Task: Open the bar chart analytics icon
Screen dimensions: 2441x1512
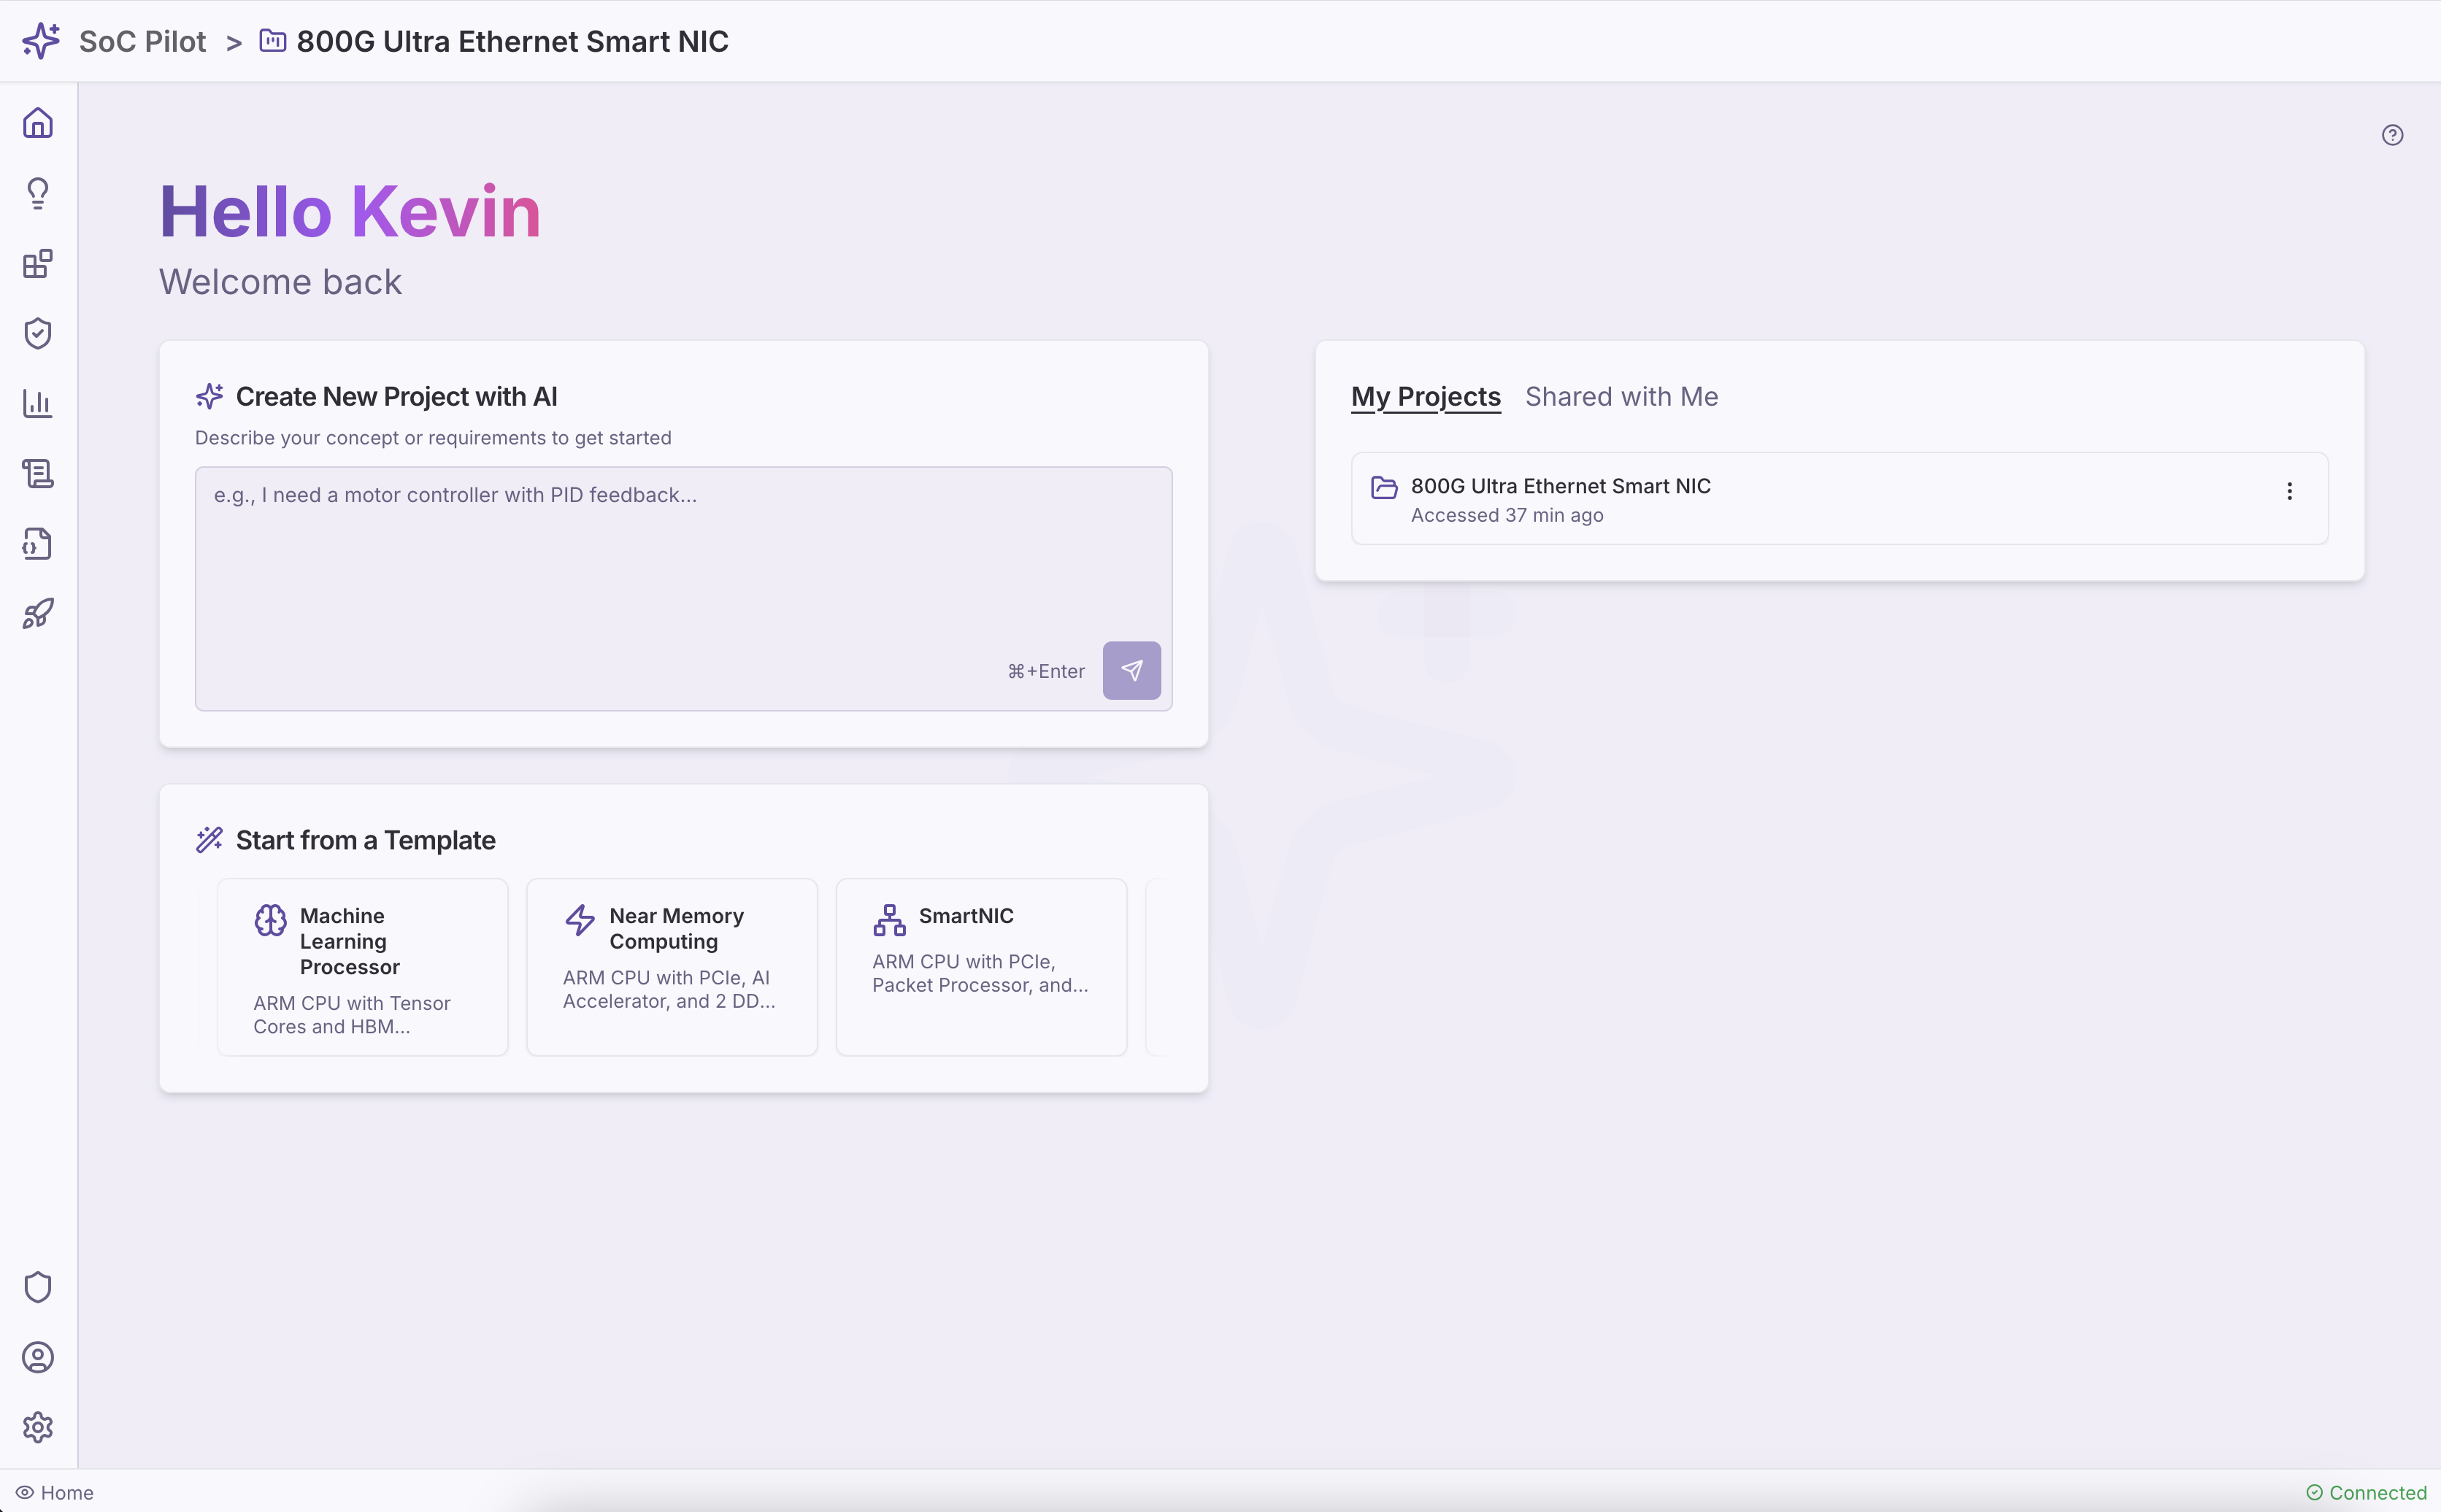Action: (x=38, y=403)
